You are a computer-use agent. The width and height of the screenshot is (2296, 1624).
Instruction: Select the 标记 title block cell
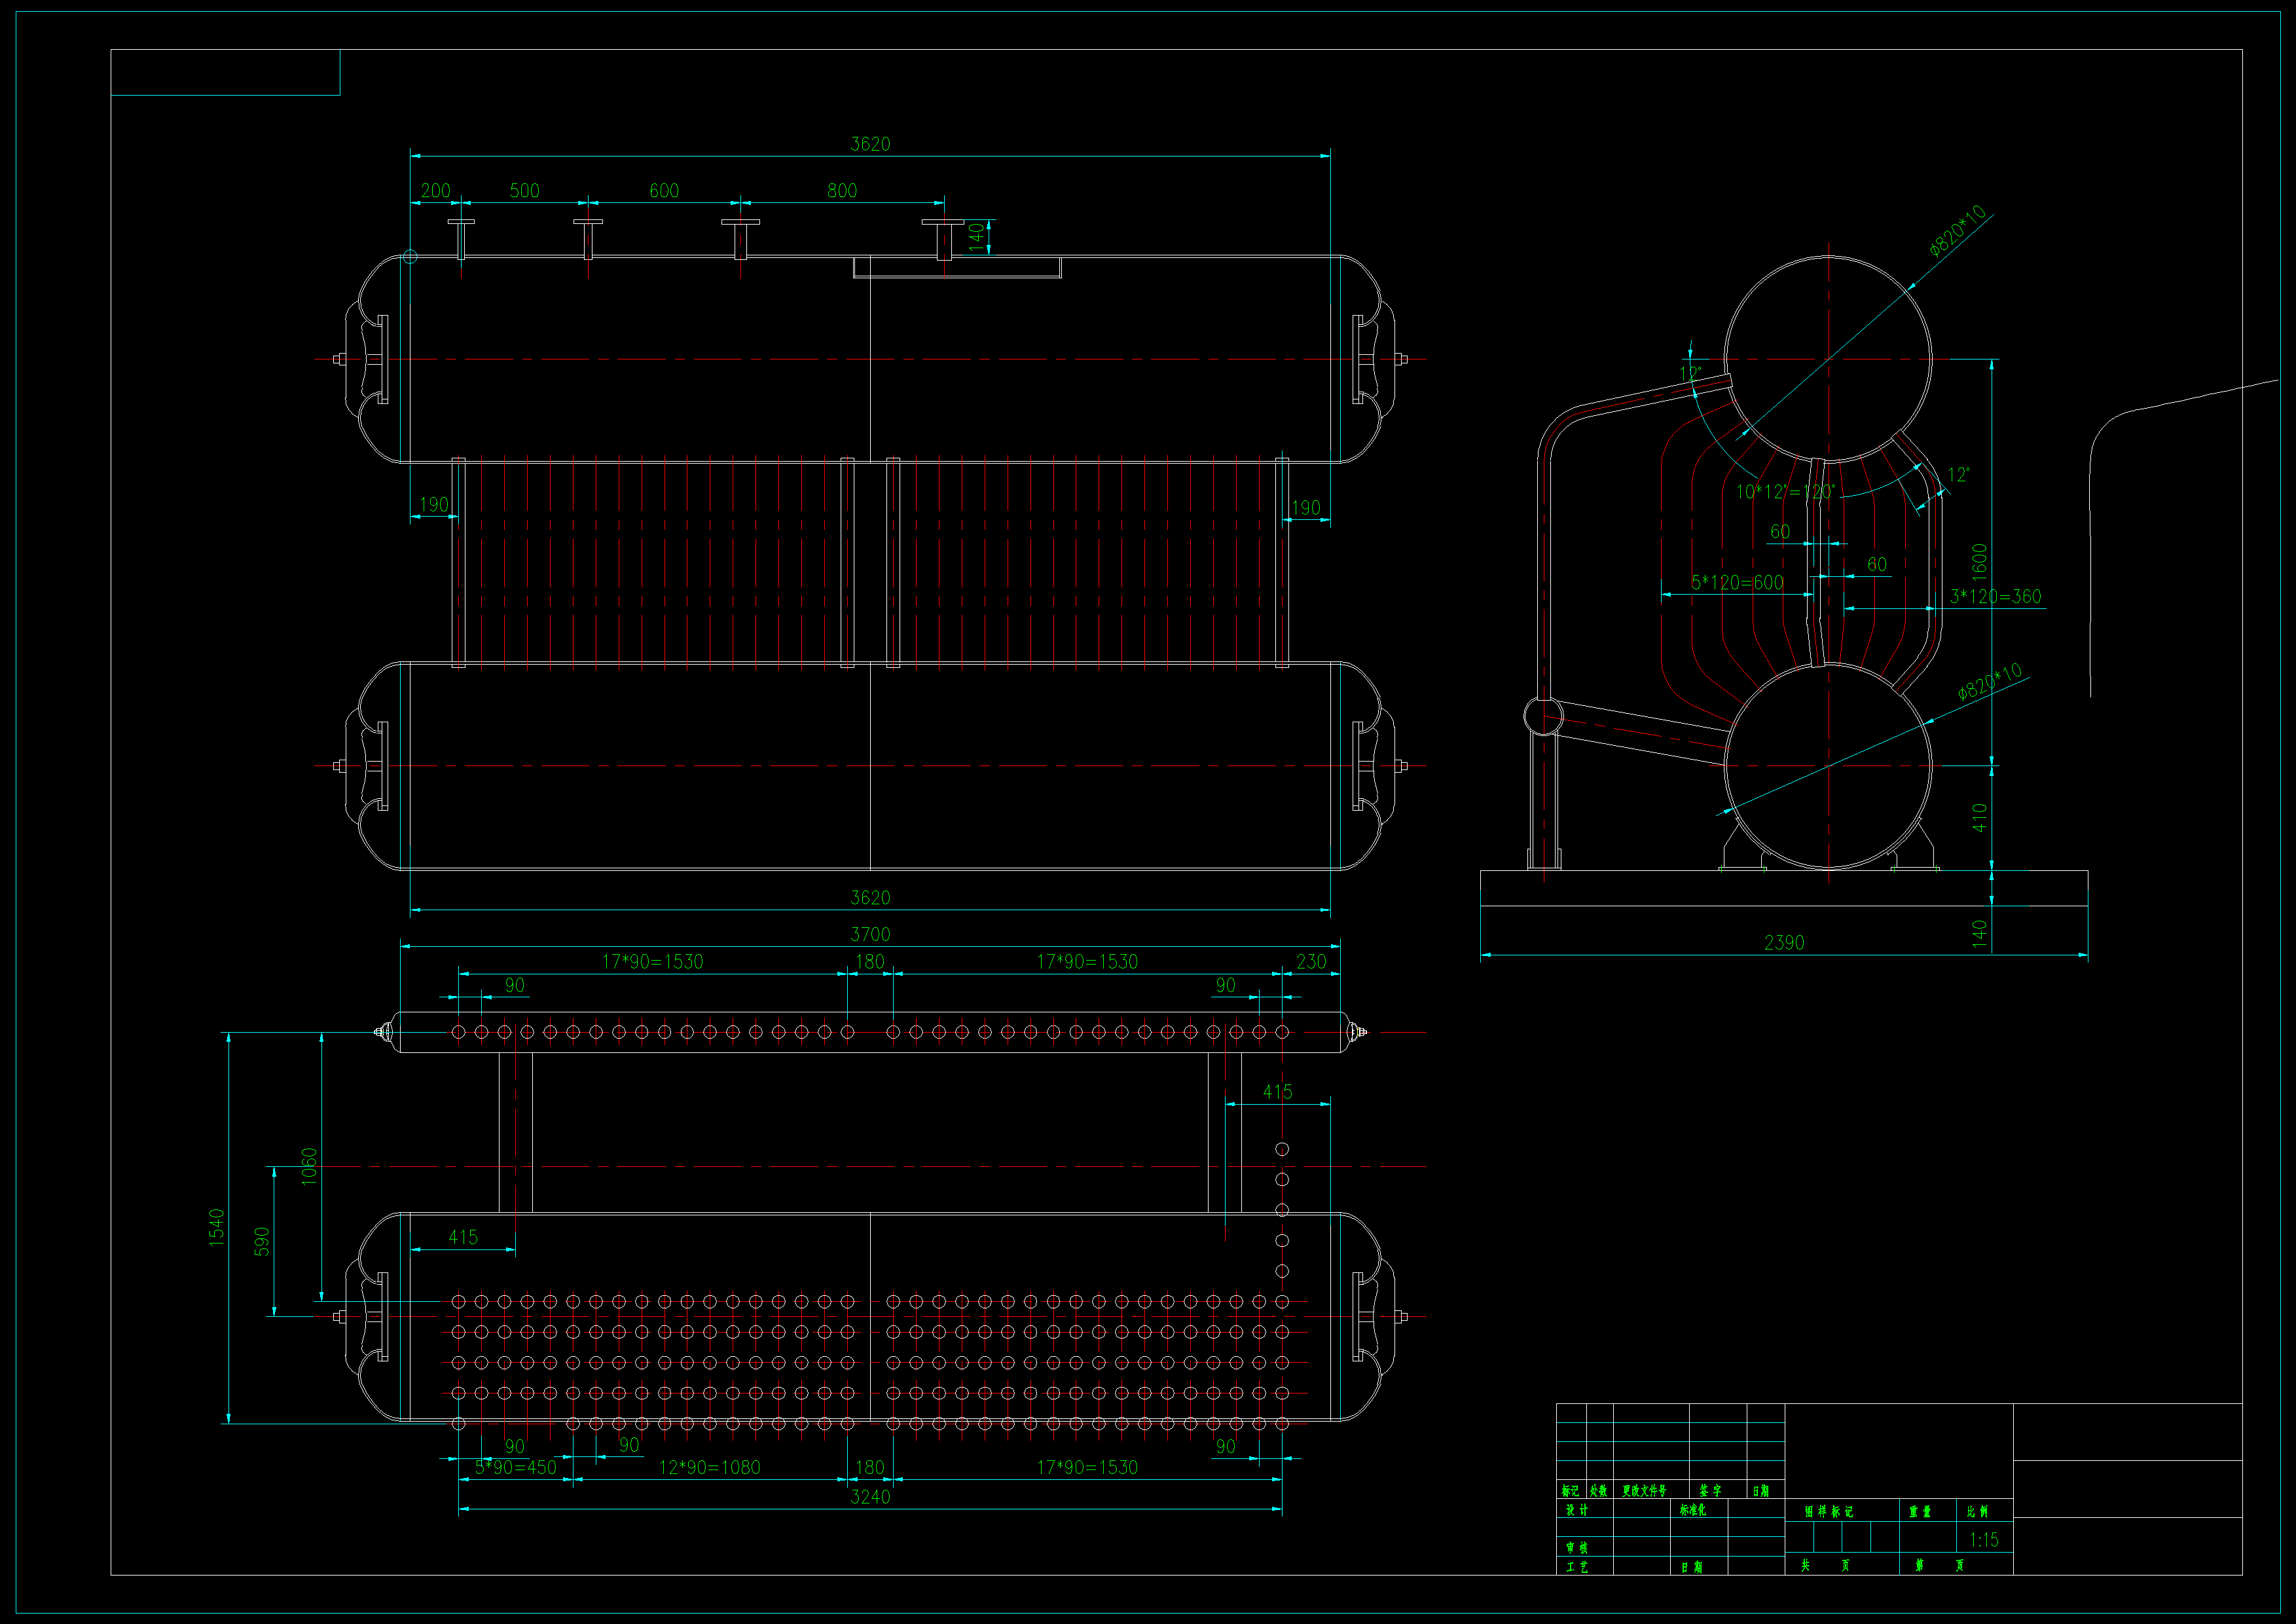pos(1570,1490)
